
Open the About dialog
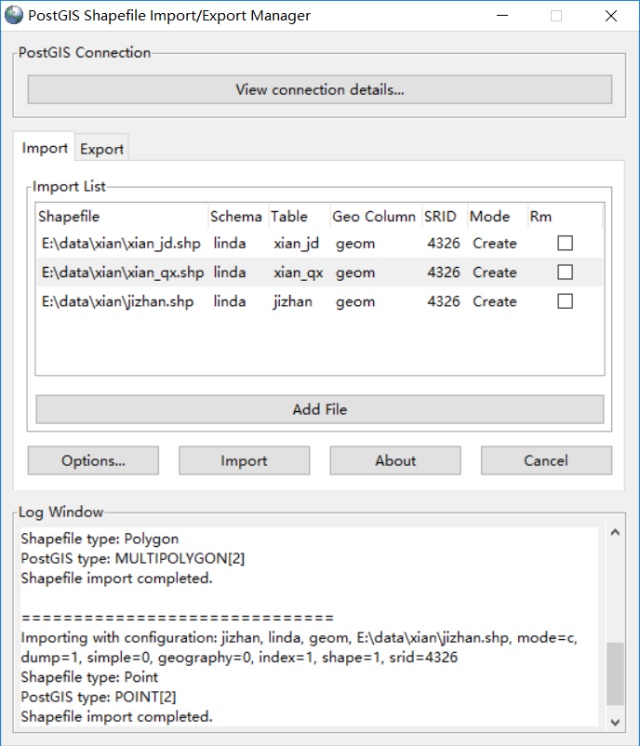coord(395,461)
